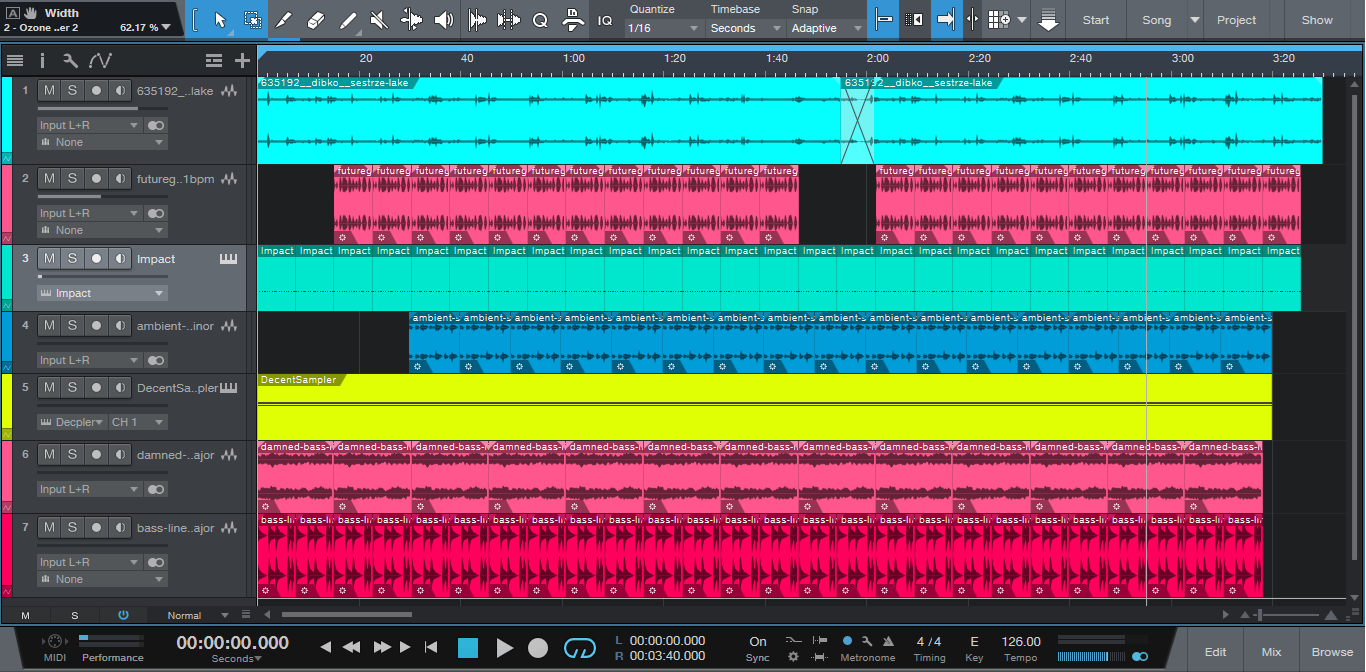
Task: Select the Eraser tool
Action: tap(315, 20)
